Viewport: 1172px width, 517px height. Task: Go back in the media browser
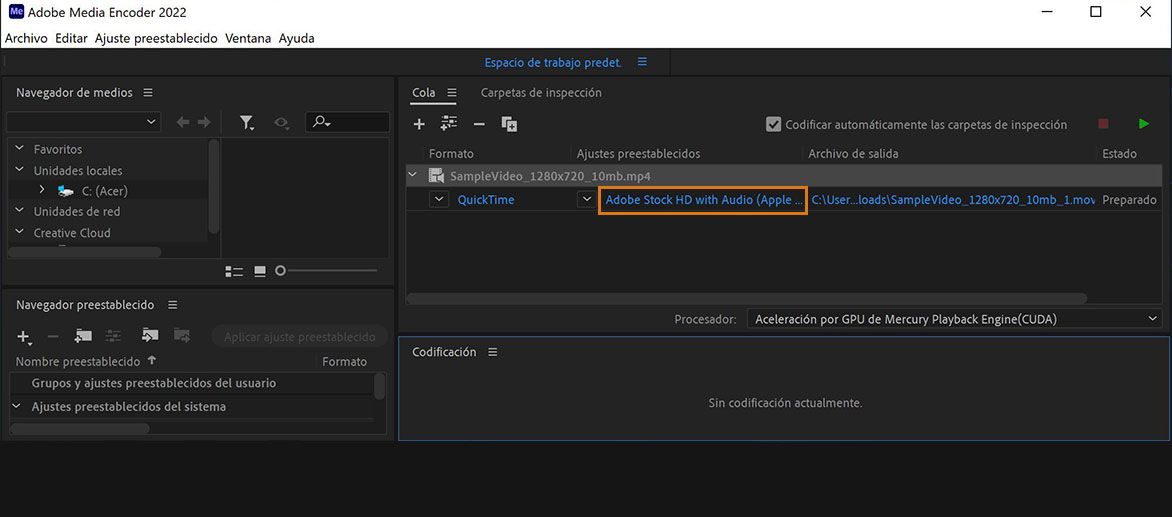pos(182,123)
